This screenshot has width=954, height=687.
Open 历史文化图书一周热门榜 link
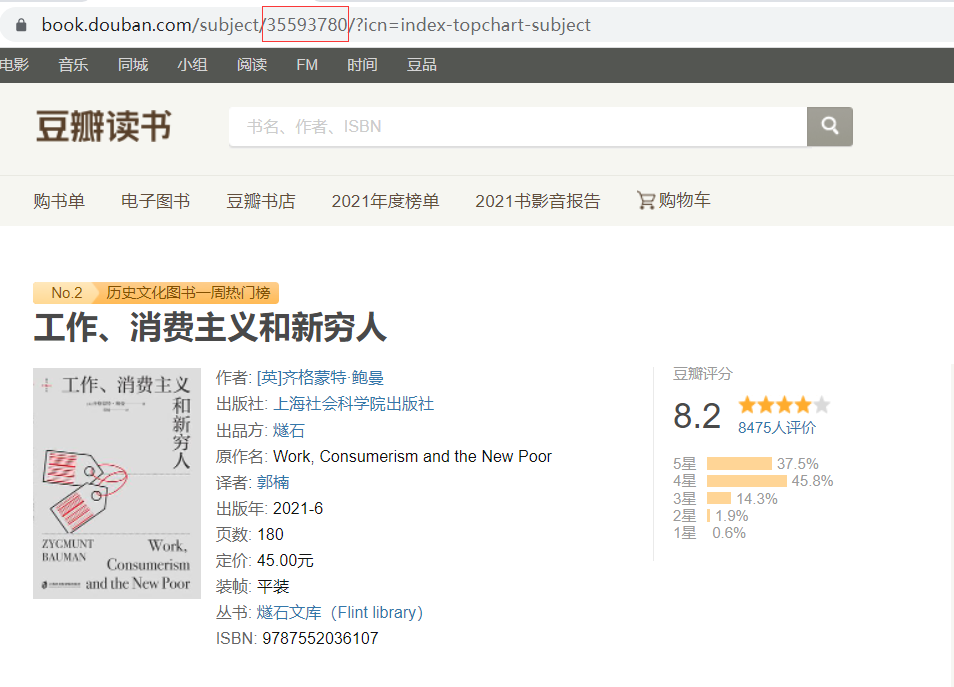click(x=188, y=293)
